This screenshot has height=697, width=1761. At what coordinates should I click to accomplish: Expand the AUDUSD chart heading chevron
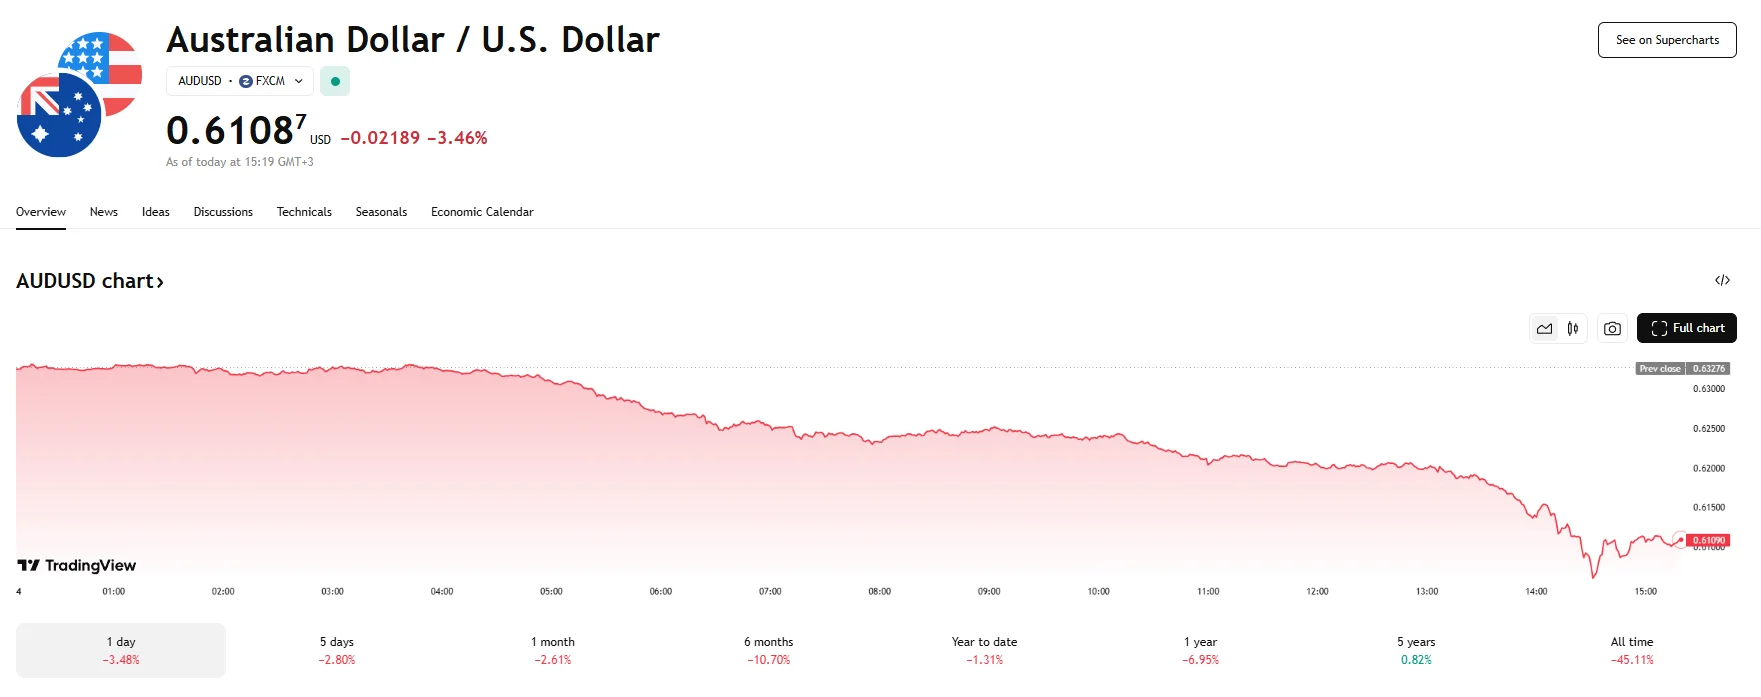160,282
